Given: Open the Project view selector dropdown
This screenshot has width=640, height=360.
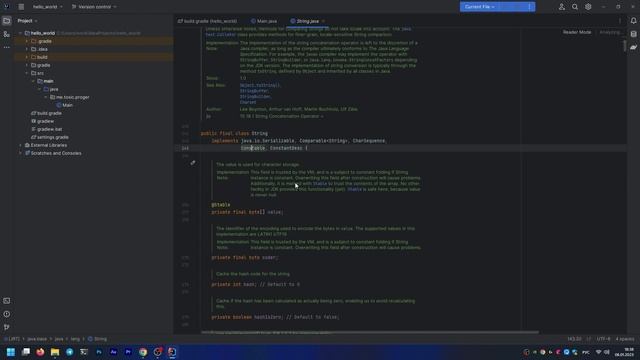Looking at the screenshot, I should click(27, 21).
